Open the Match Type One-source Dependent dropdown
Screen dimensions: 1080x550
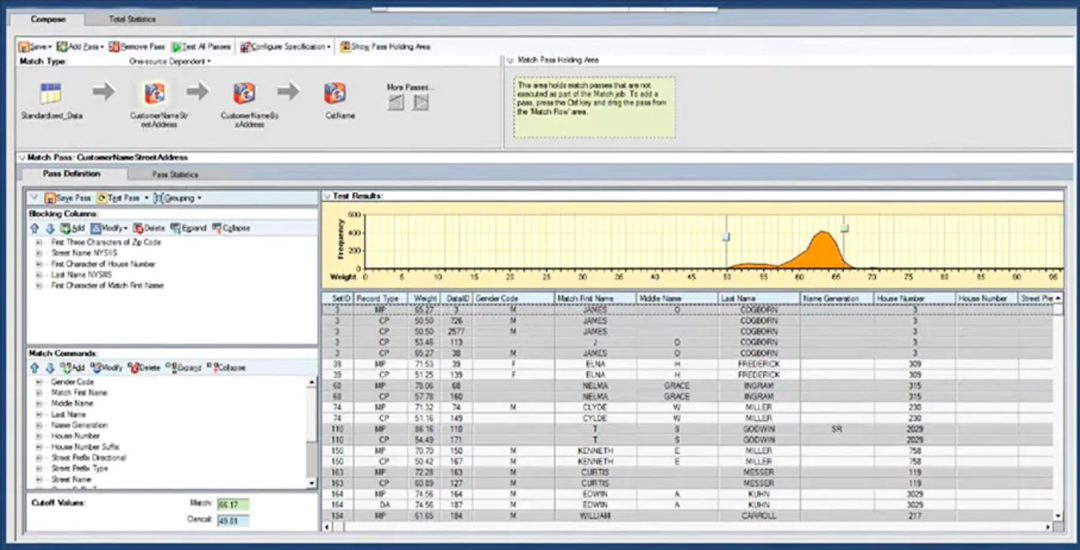click(170, 61)
